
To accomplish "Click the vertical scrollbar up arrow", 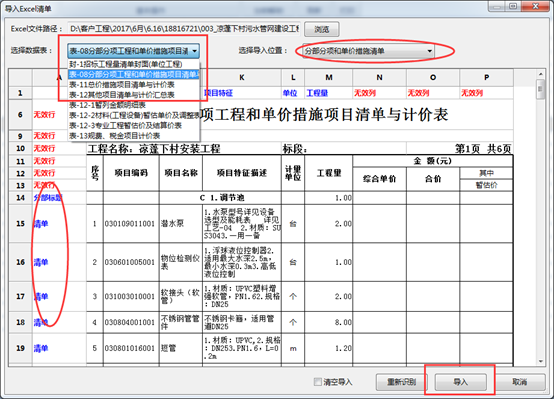I will [540, 74].
